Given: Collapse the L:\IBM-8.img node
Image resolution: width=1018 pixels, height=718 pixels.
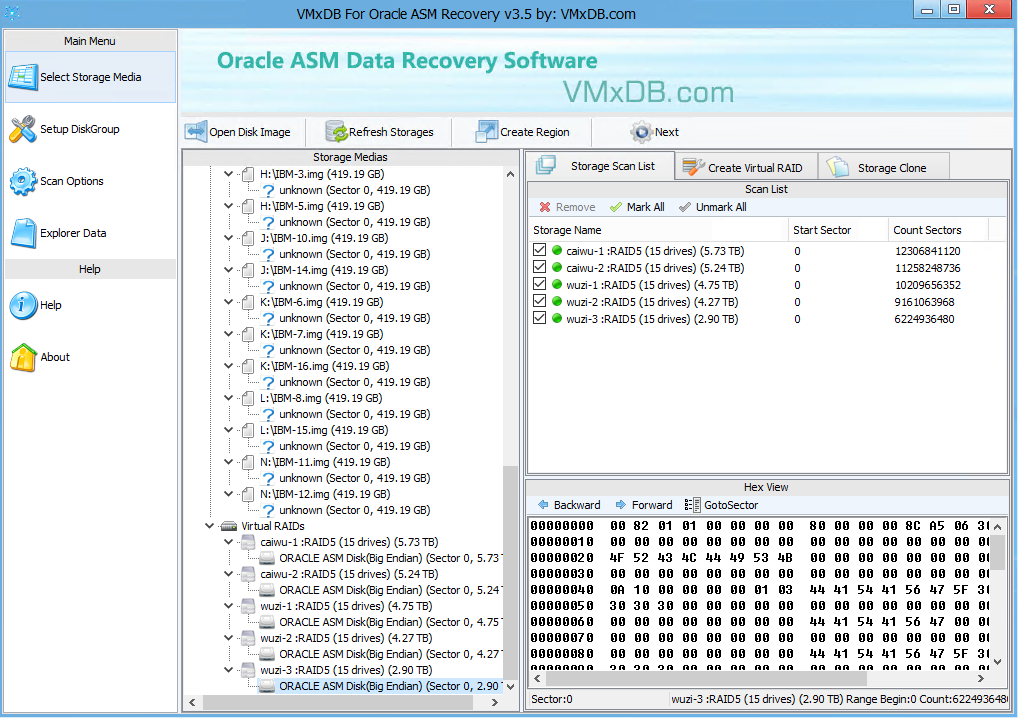Looking at the screenshot, I should [229, 398].
